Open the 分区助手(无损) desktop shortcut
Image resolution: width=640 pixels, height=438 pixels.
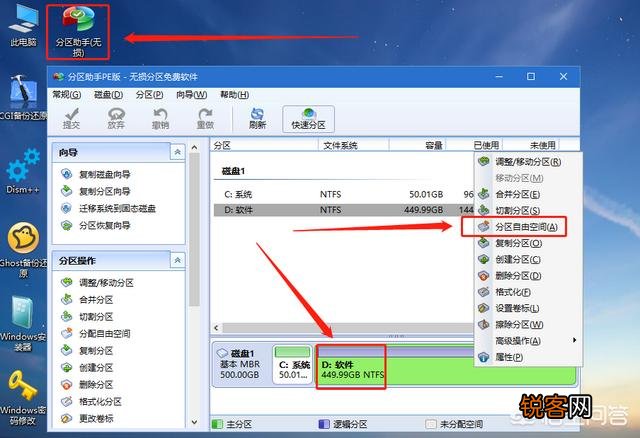[x=78, y=31]
